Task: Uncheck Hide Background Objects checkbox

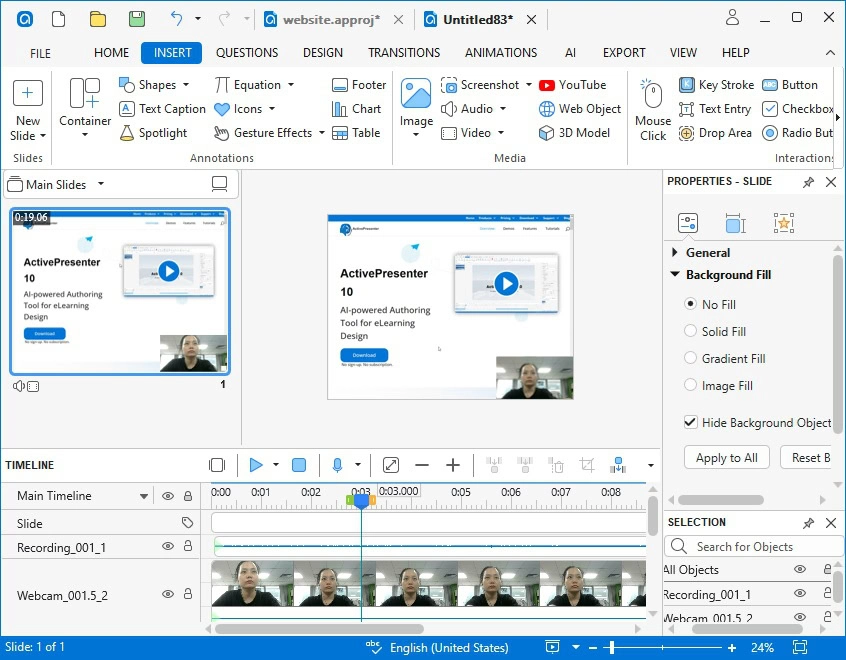Action: click(x=690, y=423)
